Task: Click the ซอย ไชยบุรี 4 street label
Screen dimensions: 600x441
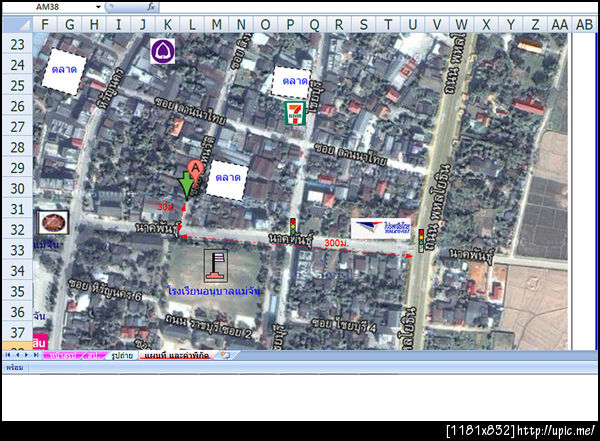Action: (x=344, y=324)
